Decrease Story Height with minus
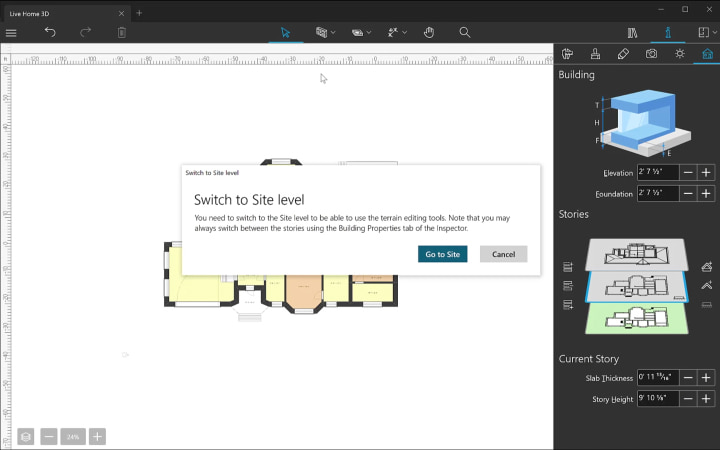The height and width of the screenshot is (450, 720). coord(688,399)
